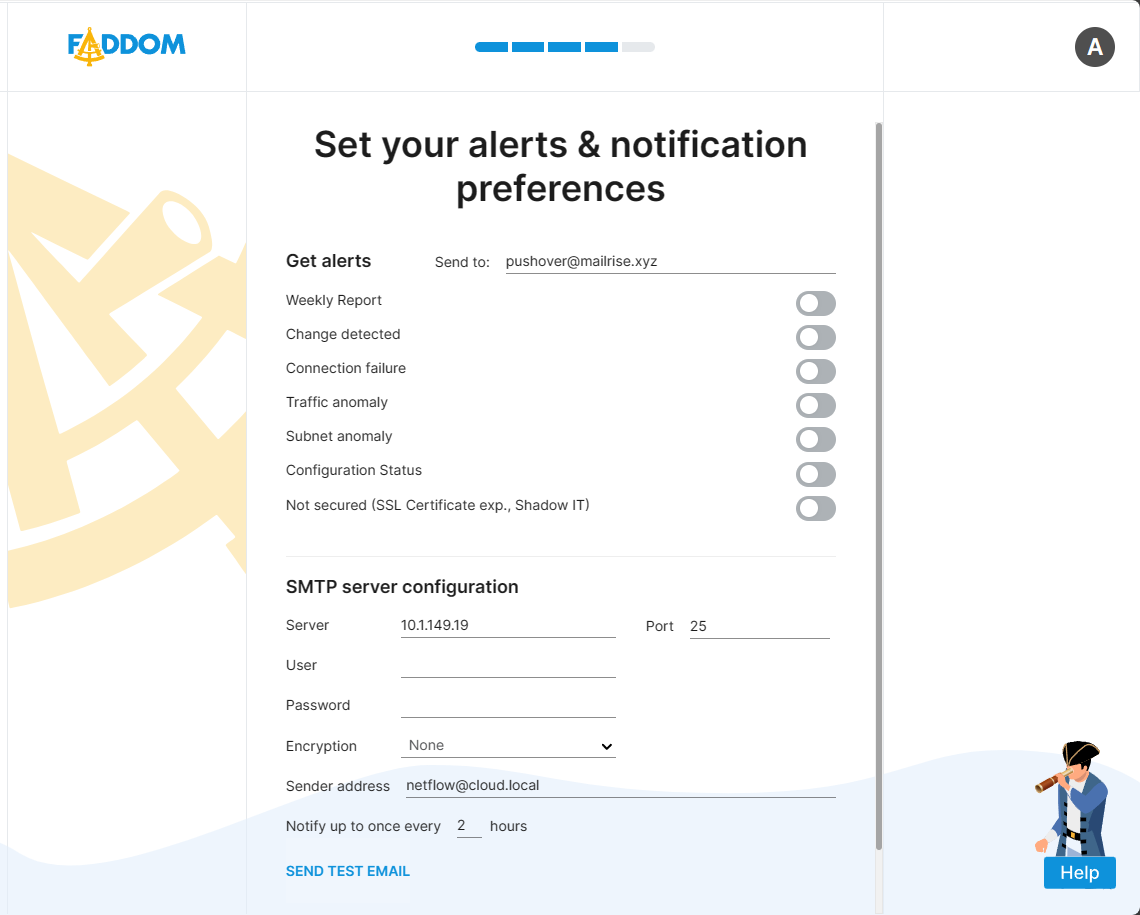Switch on Subnet anomaly alerts
This screenshot has width=1140, height=915.
tap(815, 440)
